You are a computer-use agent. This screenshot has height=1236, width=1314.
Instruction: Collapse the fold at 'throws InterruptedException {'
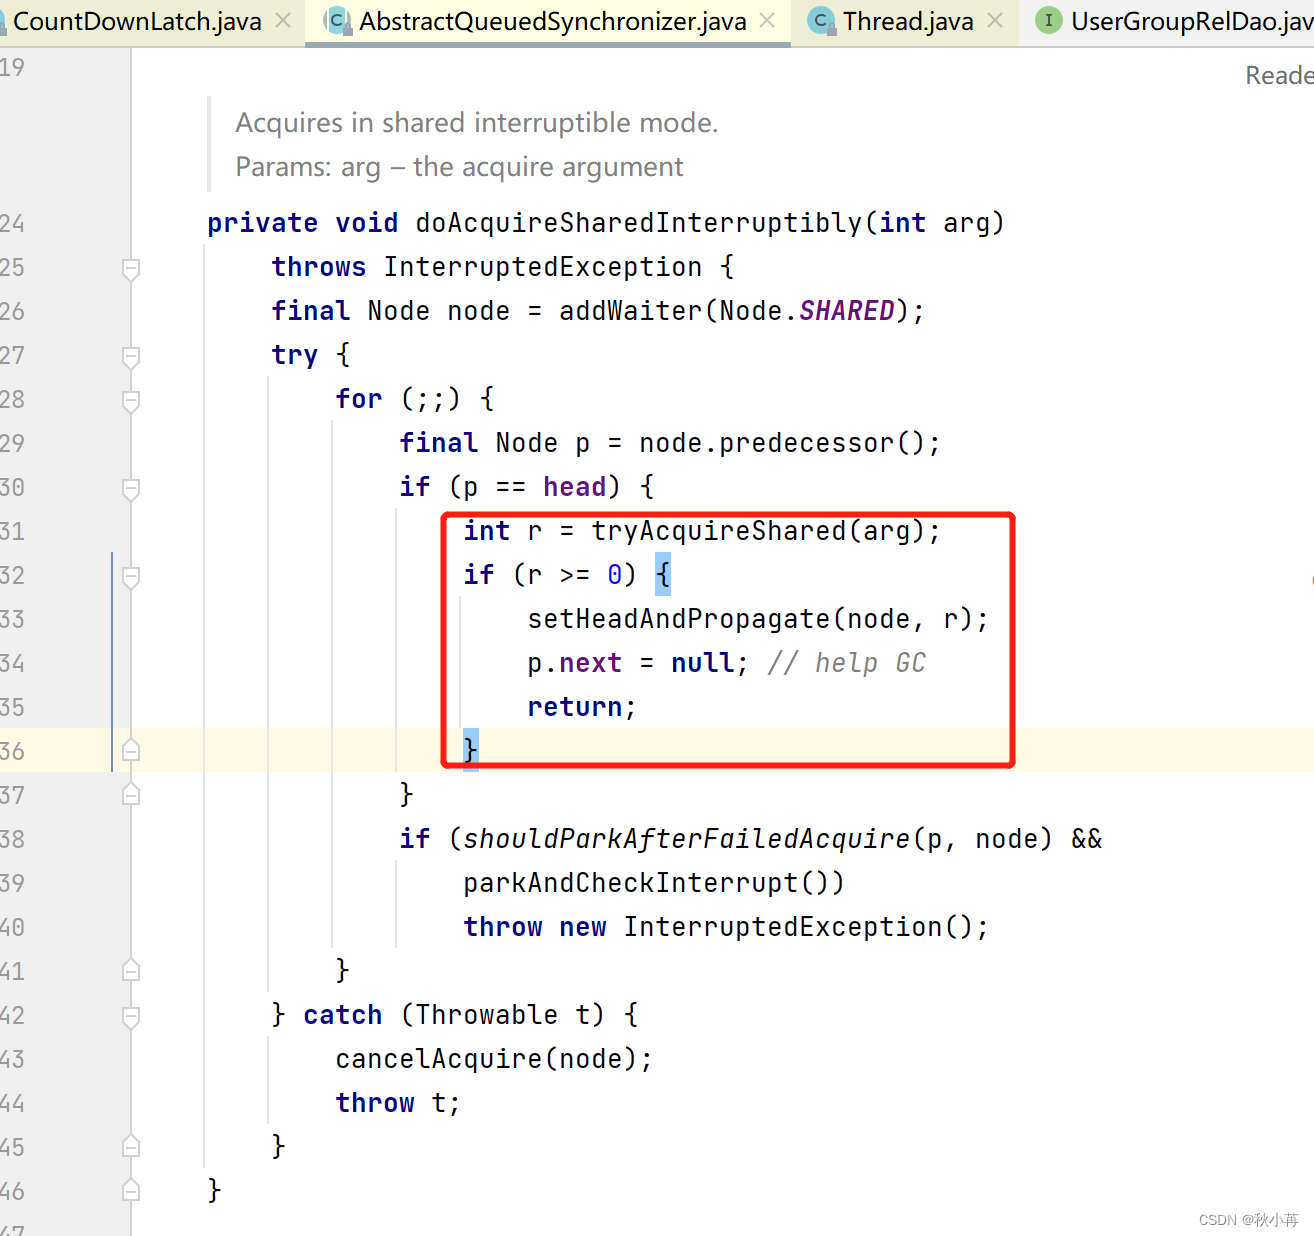pos(131,268)
